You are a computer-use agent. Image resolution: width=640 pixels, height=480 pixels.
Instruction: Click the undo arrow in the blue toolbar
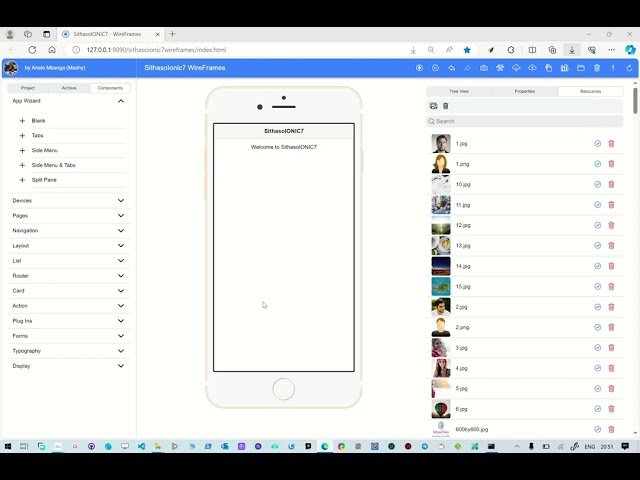point(451,68)
